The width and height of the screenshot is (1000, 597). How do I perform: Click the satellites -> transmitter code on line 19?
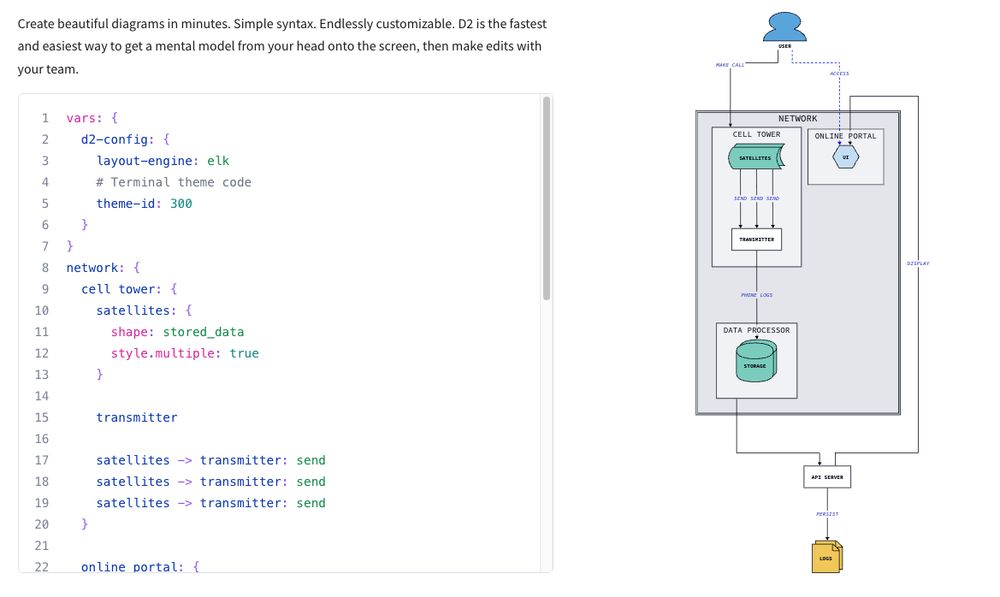pyautogui.click(x=210, y=503)
